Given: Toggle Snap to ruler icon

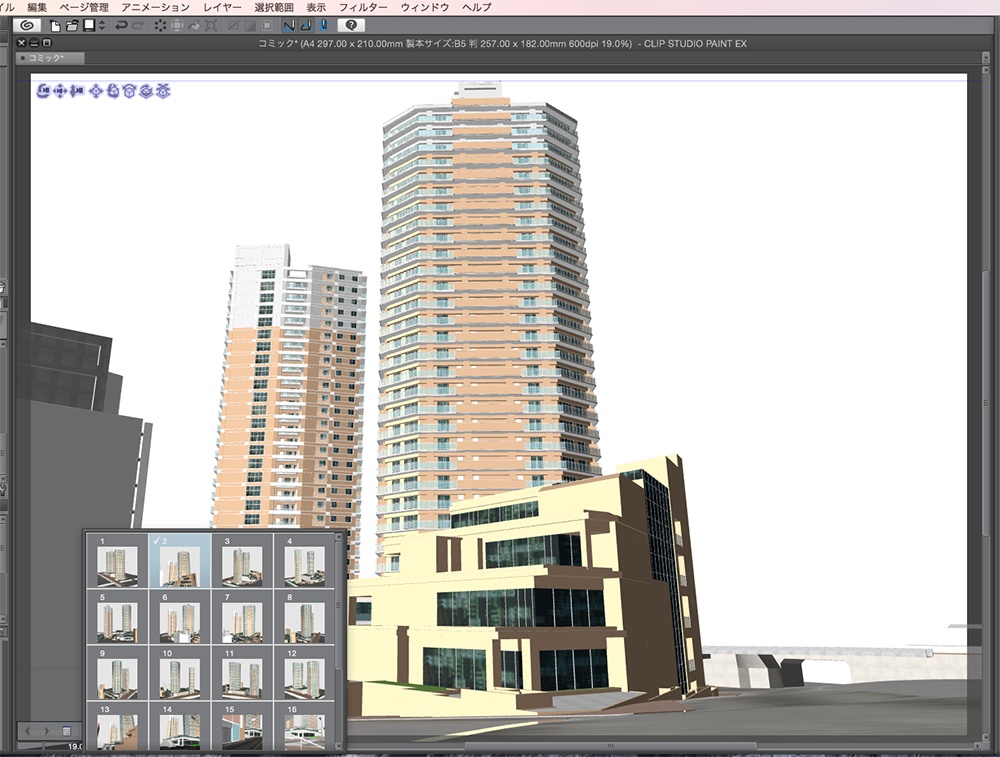Looking at the screenshot, I should (289, 26).
